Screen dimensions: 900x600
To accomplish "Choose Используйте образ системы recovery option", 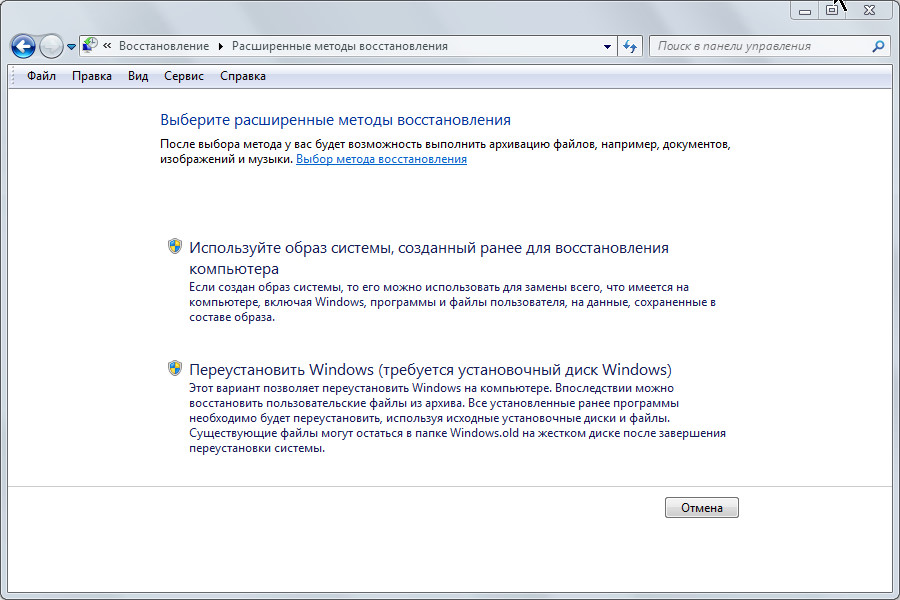I will [x=429, y=258].
